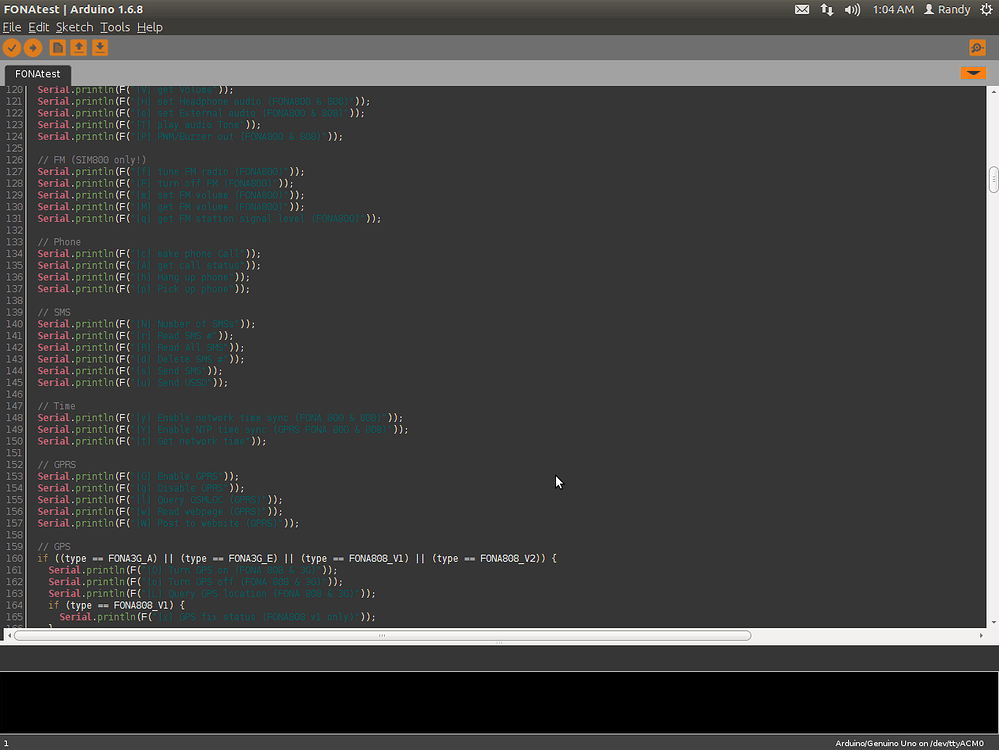Open a sketch via the Open toolbar icon
The height and width of the screenshot is (750, 999).
coord(78,47)
